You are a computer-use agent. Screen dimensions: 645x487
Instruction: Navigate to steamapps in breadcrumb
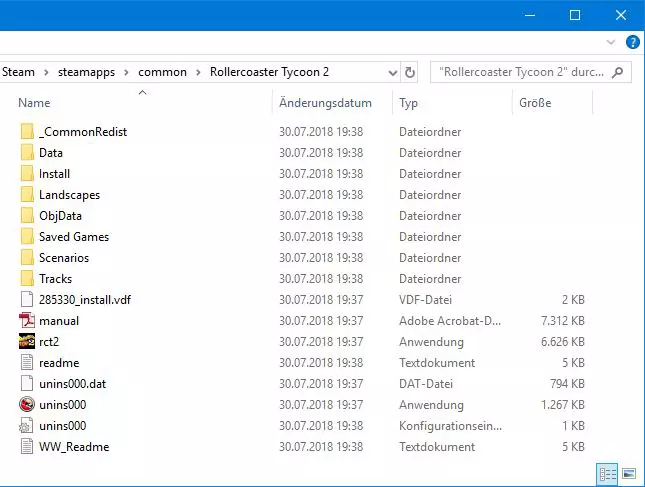(86, 72)
